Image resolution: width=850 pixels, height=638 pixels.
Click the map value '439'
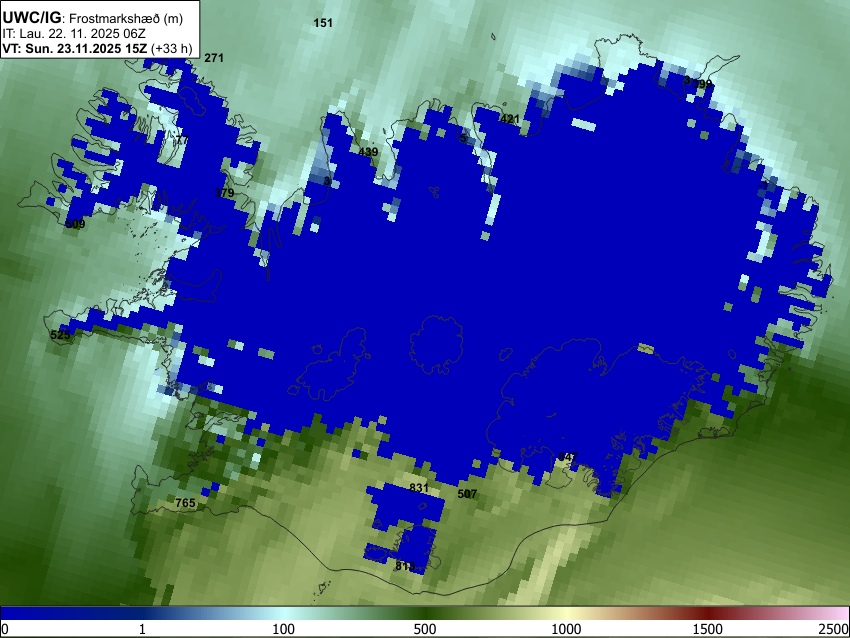pyautogui.click(x=368, y=152)
